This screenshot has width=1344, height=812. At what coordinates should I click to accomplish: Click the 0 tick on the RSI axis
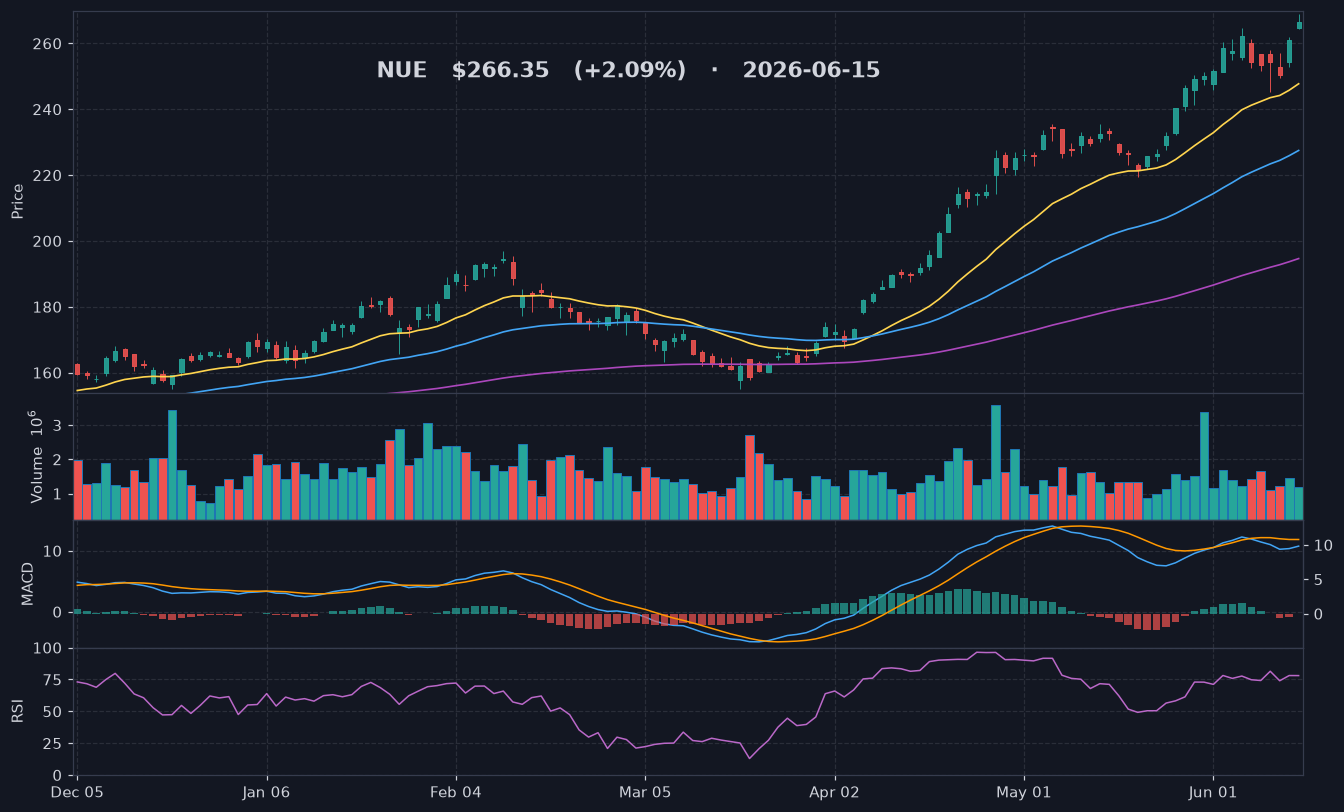click(59, 776)
